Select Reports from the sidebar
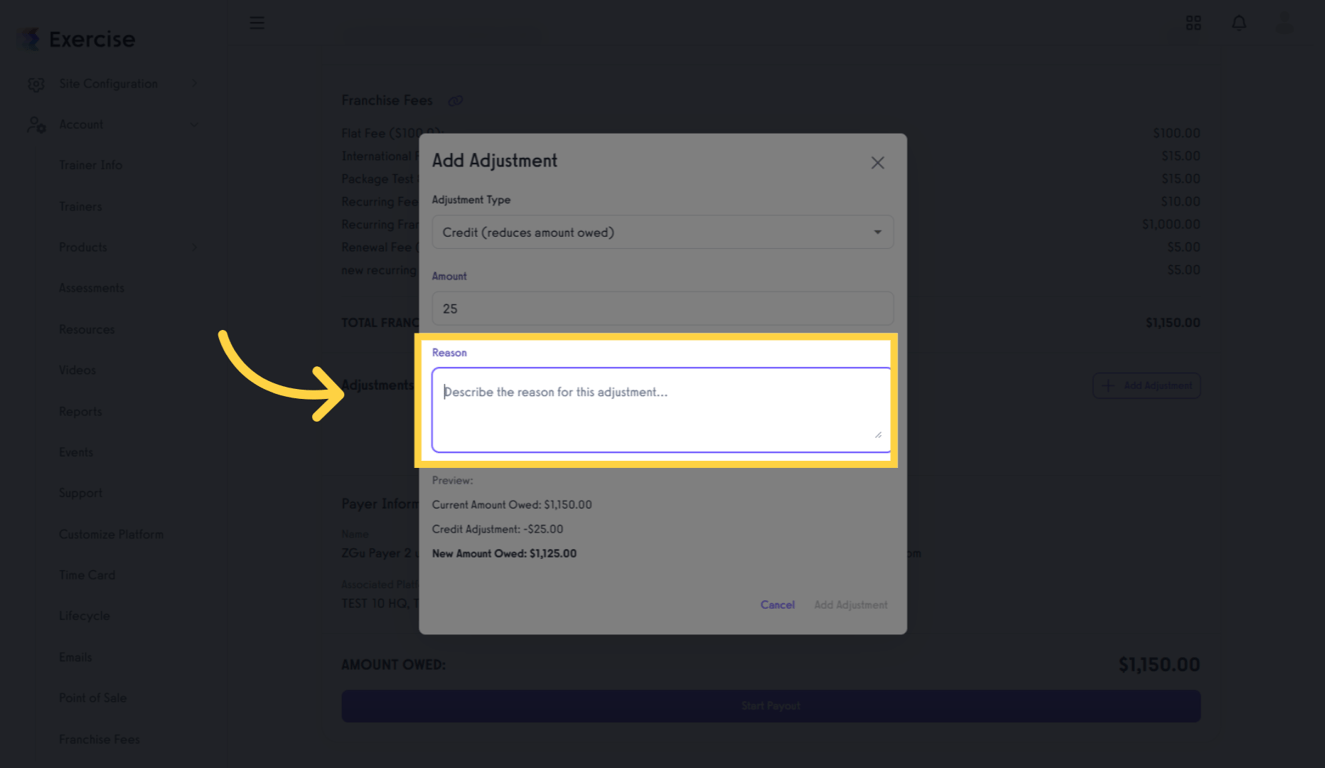The width and height of the screenshot is (1325, 768). click(x=80, y=411)
